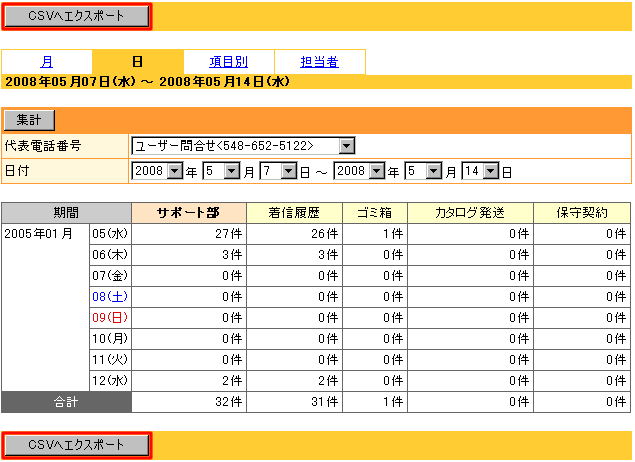Switch to the 月 tab
This screenshot has height=462, width=635.
click(x=47, y=62)
